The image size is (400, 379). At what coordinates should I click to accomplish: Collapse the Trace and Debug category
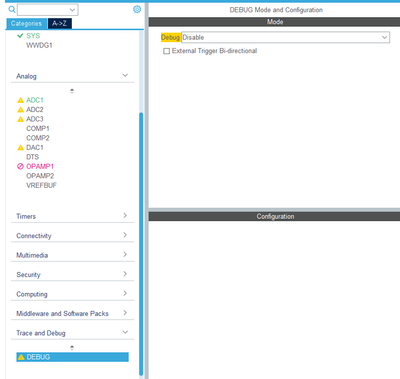pyautogui.click(x=125, y=332)
